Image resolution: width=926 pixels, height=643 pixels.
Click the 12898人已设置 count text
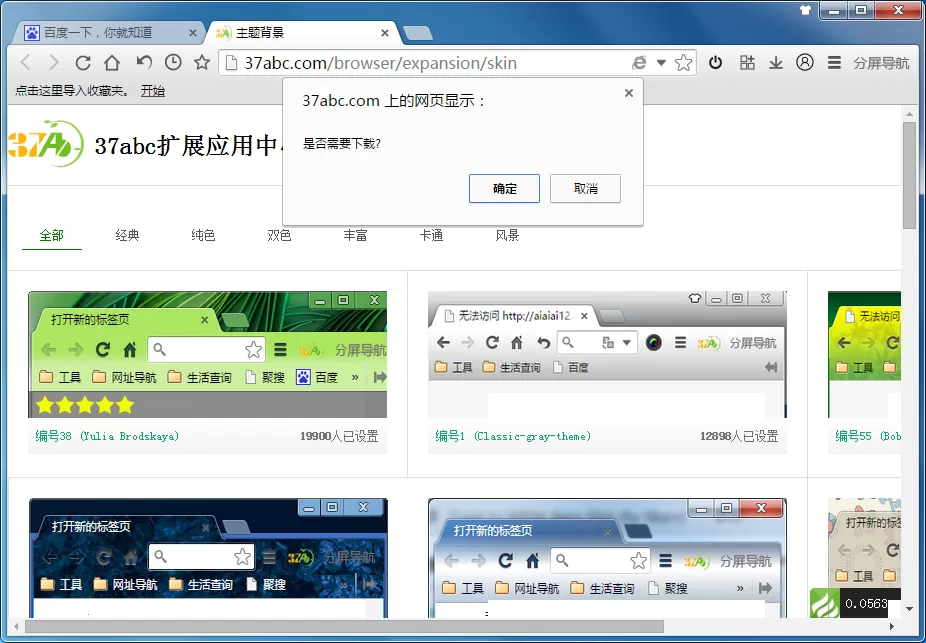tap(739, 436)
